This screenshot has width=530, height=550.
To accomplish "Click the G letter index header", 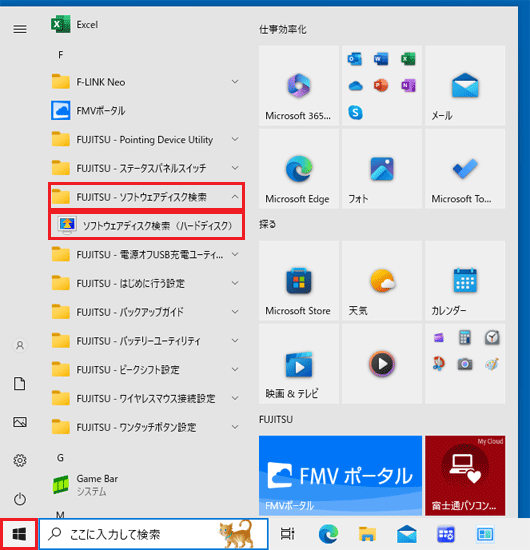I will (60, 458).
